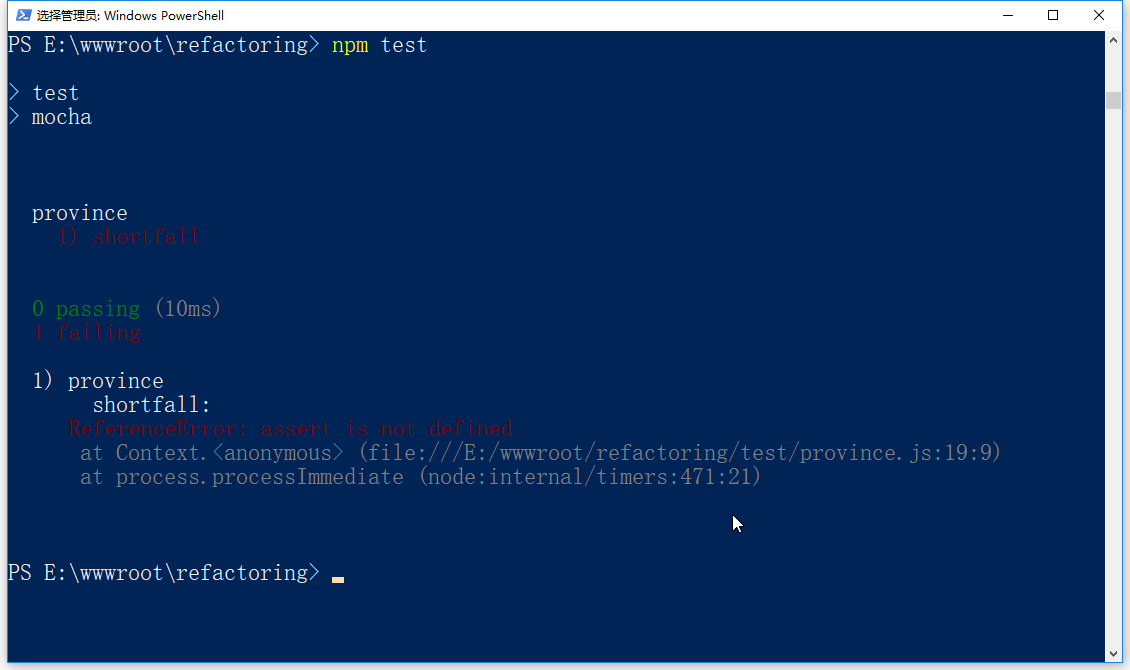Viewport: 1130px width, 670px height.
Task: Click the "shortfall:" label under the failure summary
Action: tap(152, 405)
